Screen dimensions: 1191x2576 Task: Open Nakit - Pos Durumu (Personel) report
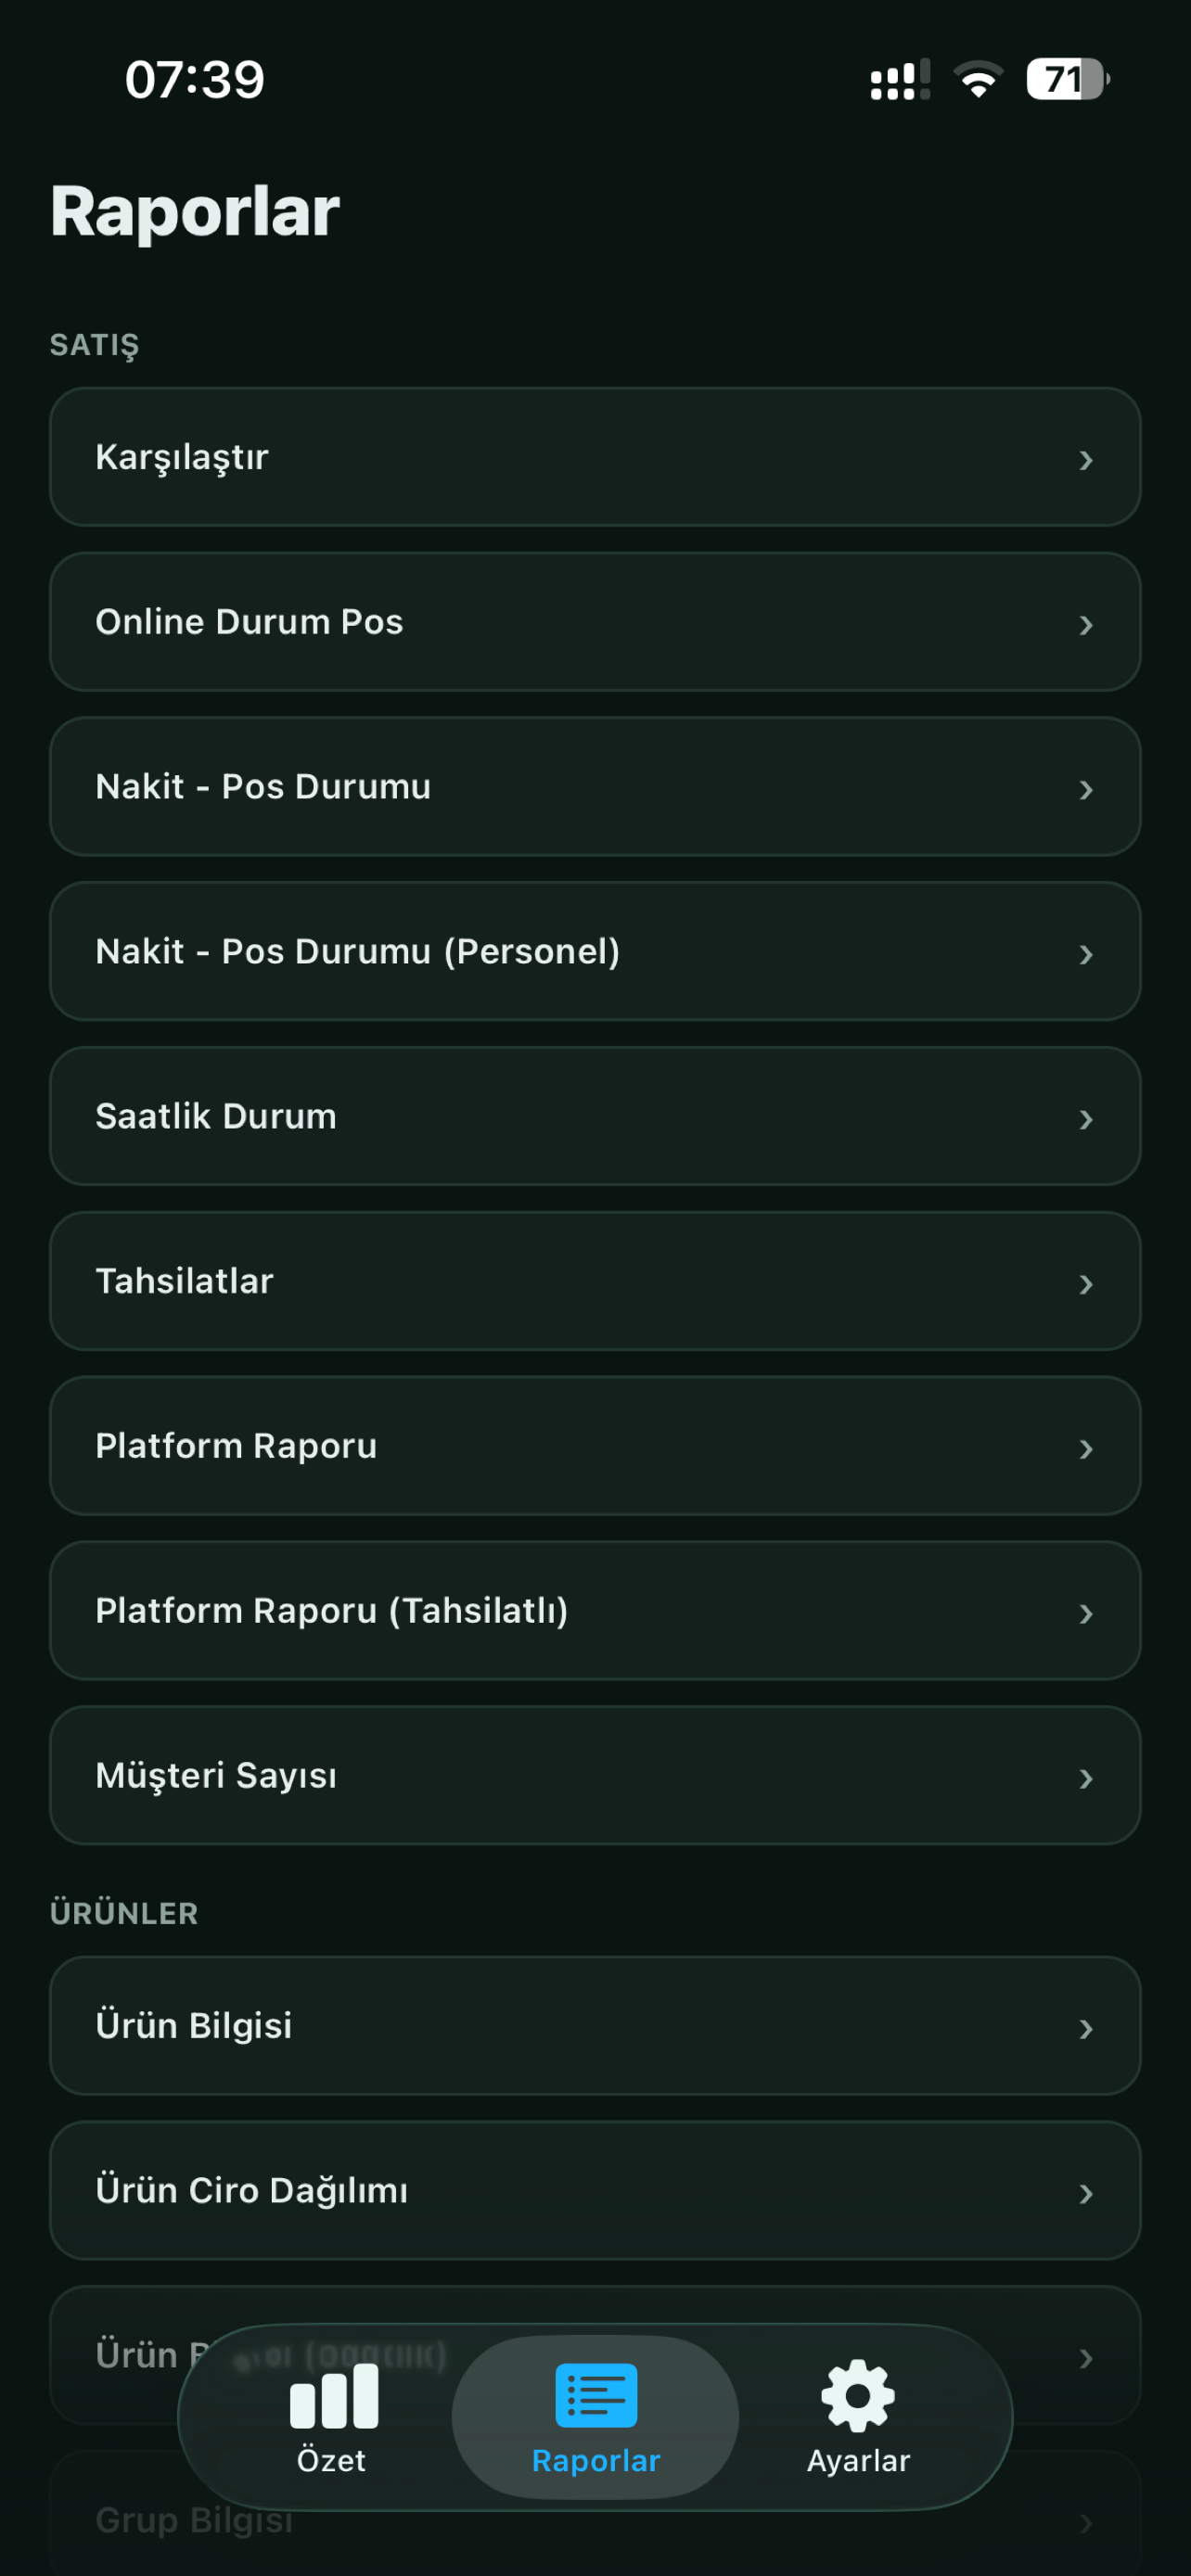[x=595, y=951]
